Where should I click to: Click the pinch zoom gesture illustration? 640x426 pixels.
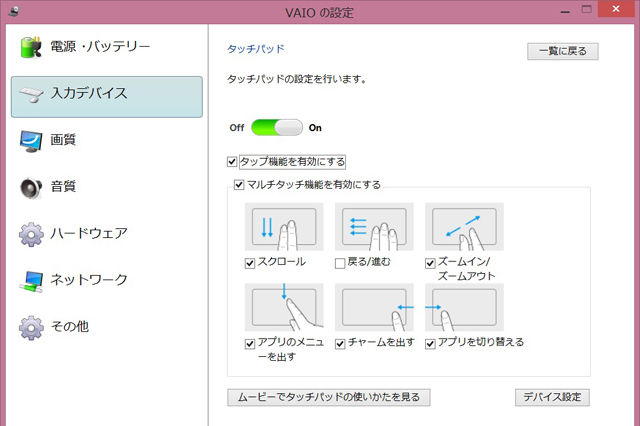pyautogui.click(x=464, y=227)
